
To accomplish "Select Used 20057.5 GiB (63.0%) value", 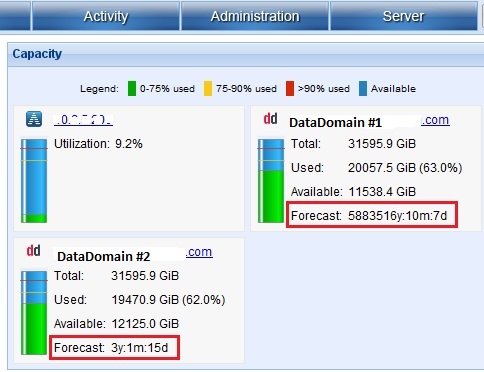I will 405,168.
